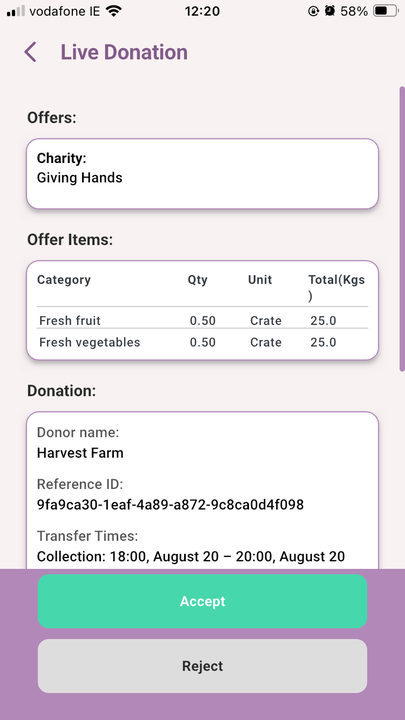Screen dimensions: 405x720
Task: Tap the back arrow icon
Action: (x=30, y=52)
